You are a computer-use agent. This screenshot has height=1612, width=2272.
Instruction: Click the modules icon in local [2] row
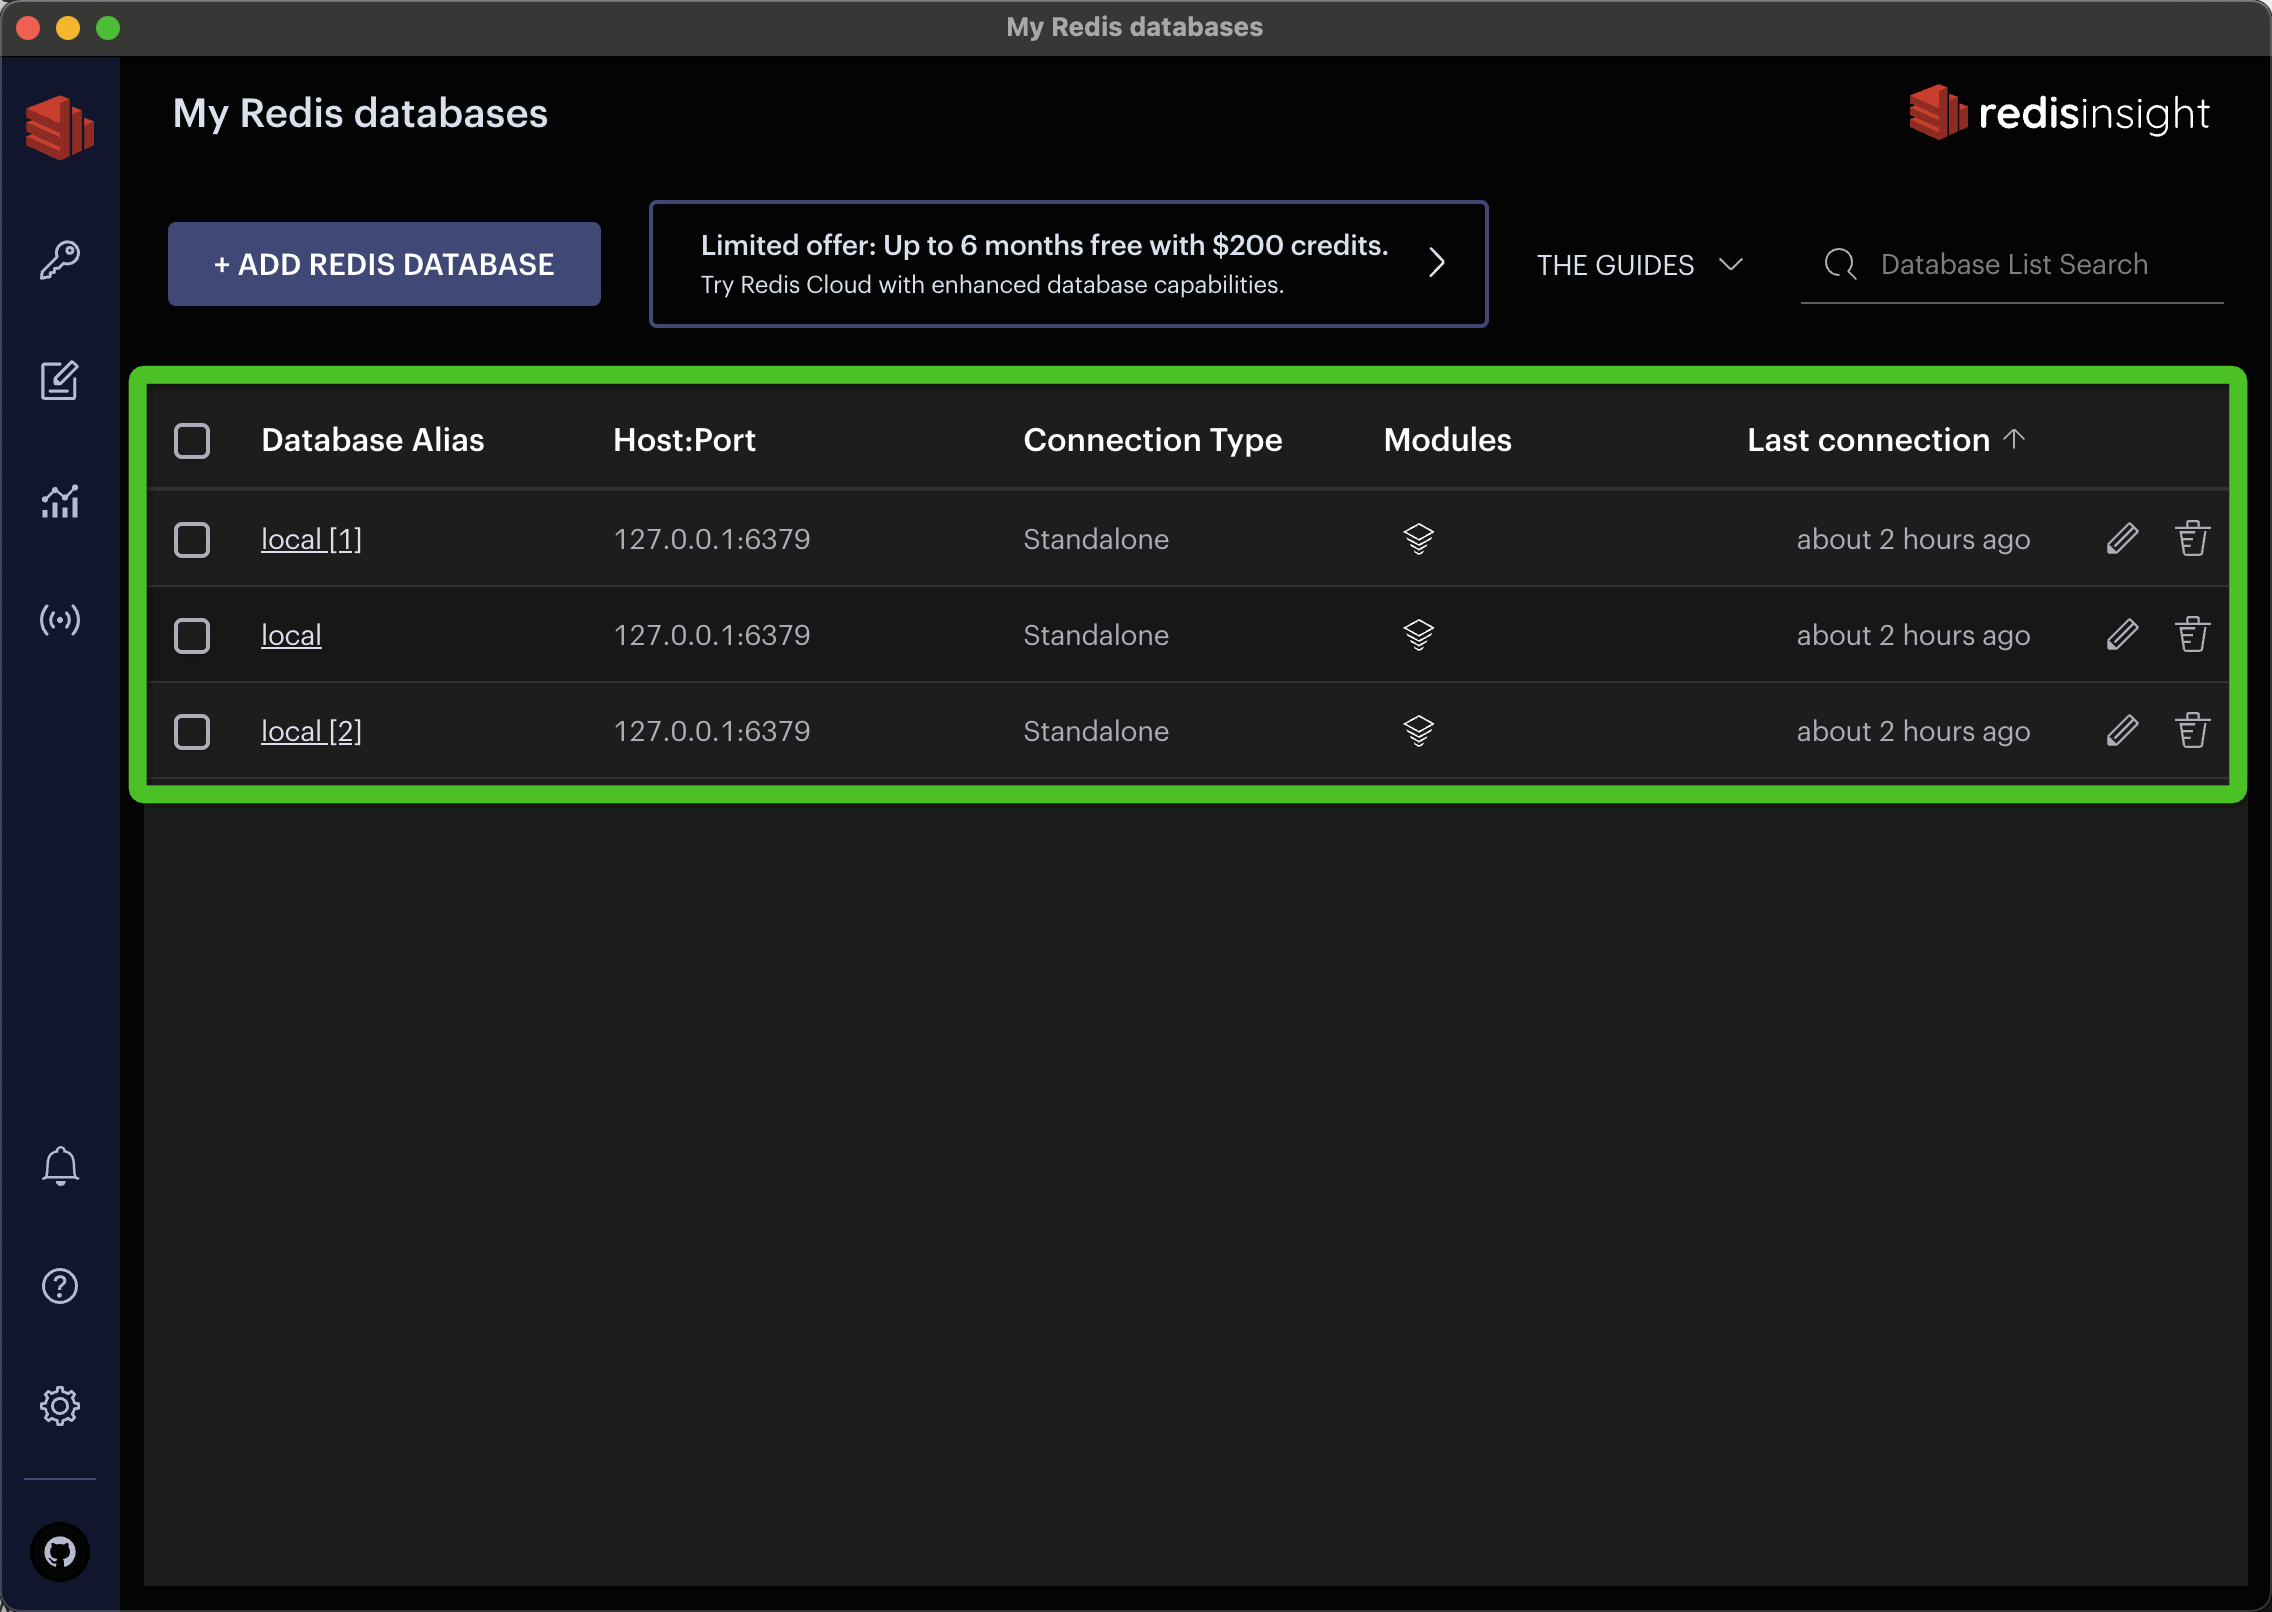(x=1418, y=731)
